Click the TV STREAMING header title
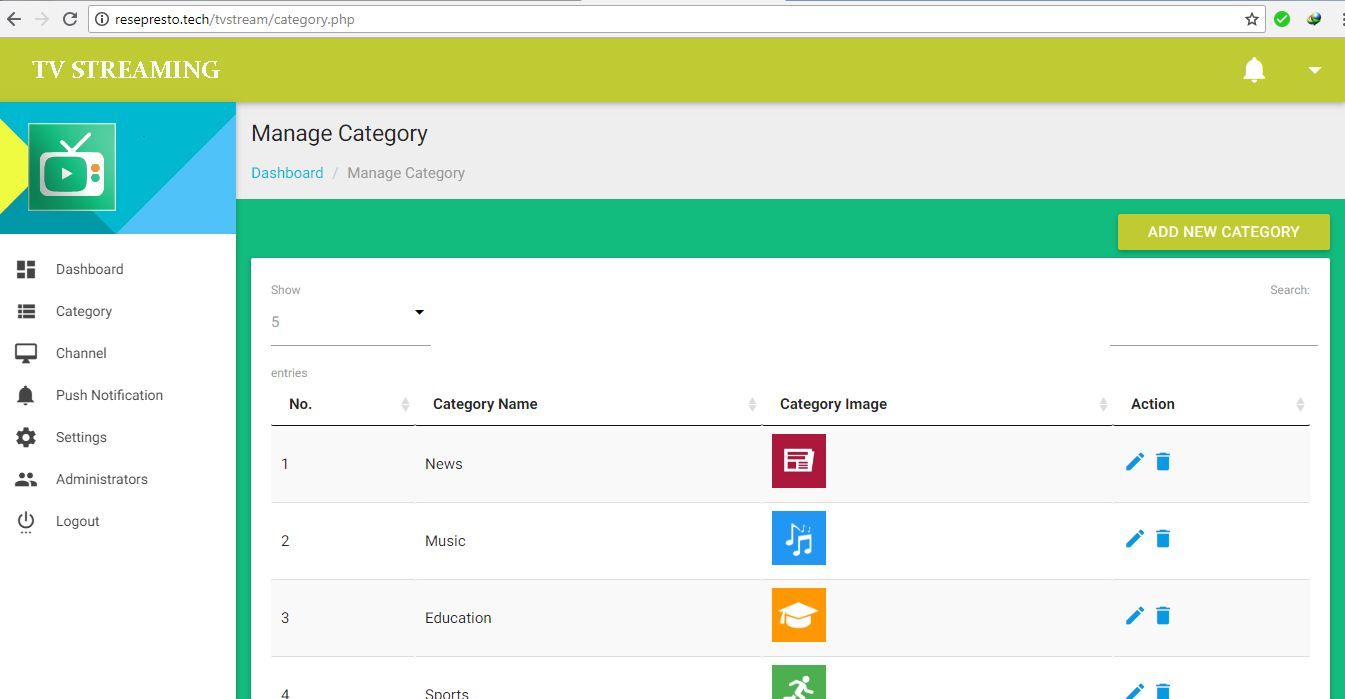This screenshot has height=699, width=1345. coord(126,70)
